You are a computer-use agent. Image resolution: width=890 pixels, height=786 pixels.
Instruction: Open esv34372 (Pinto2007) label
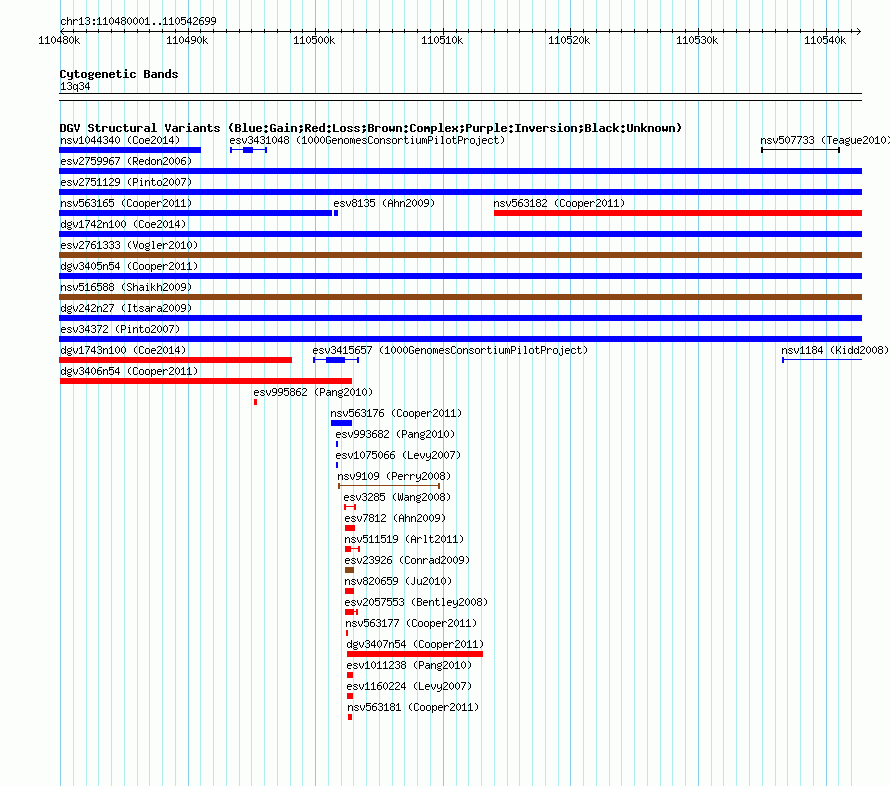point(120,330)
